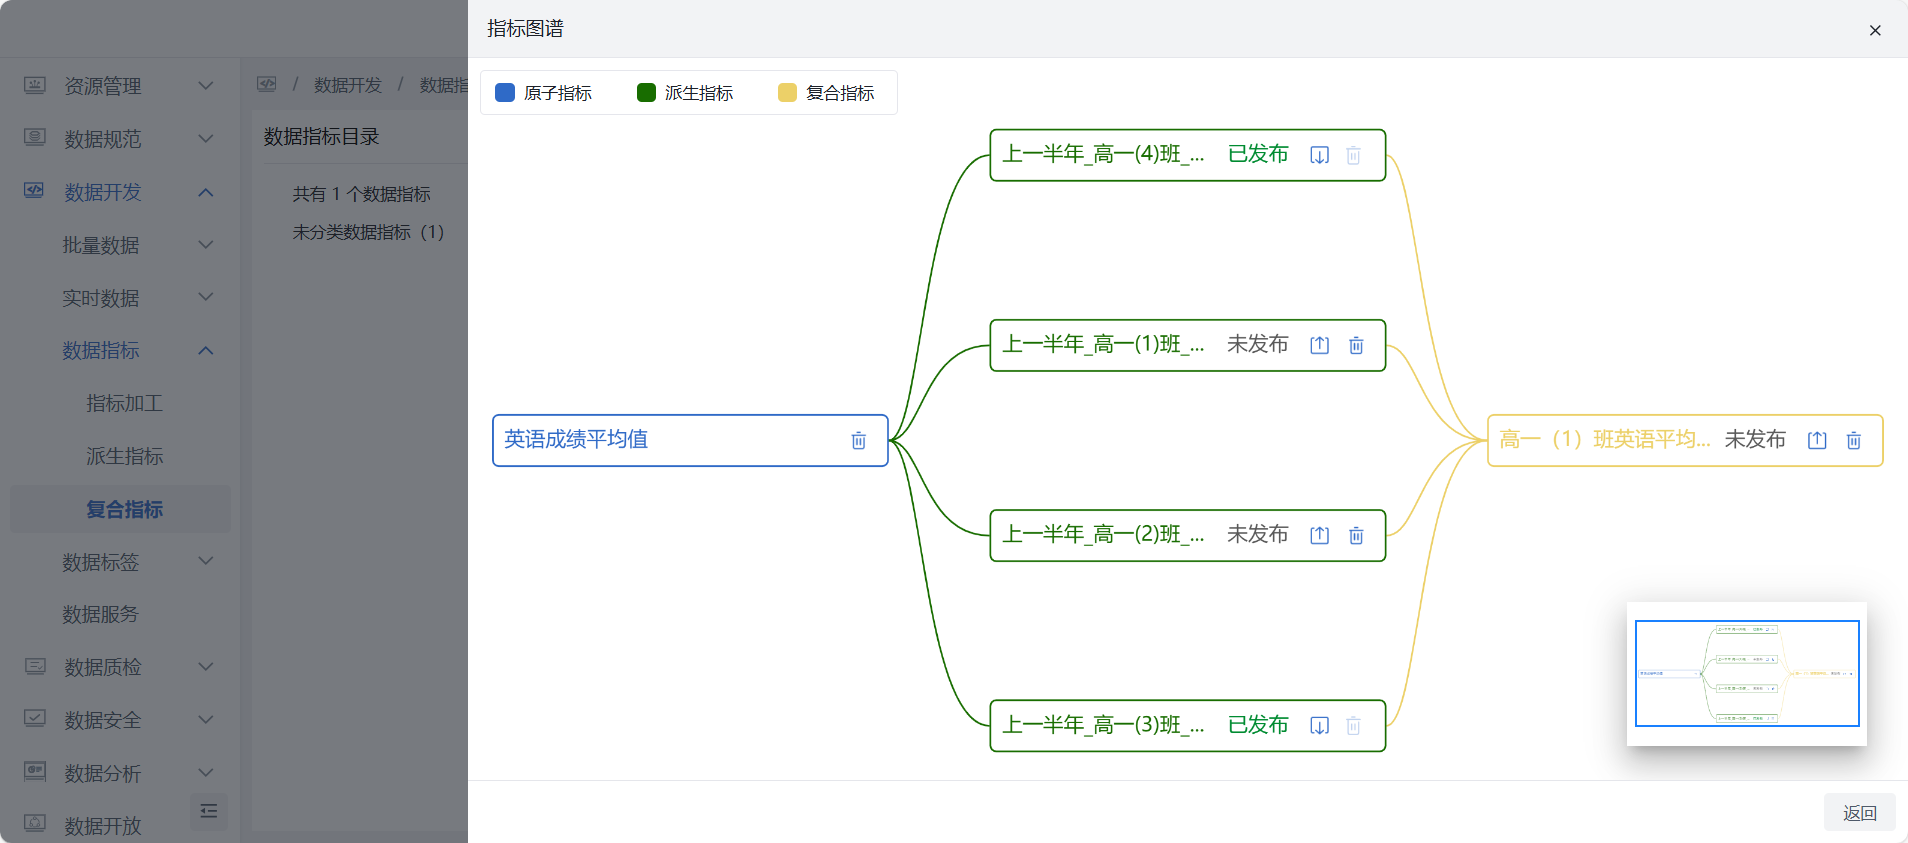
Task: Select the 上一半年_高一(3)班 node label
Action: [1103, 724]
